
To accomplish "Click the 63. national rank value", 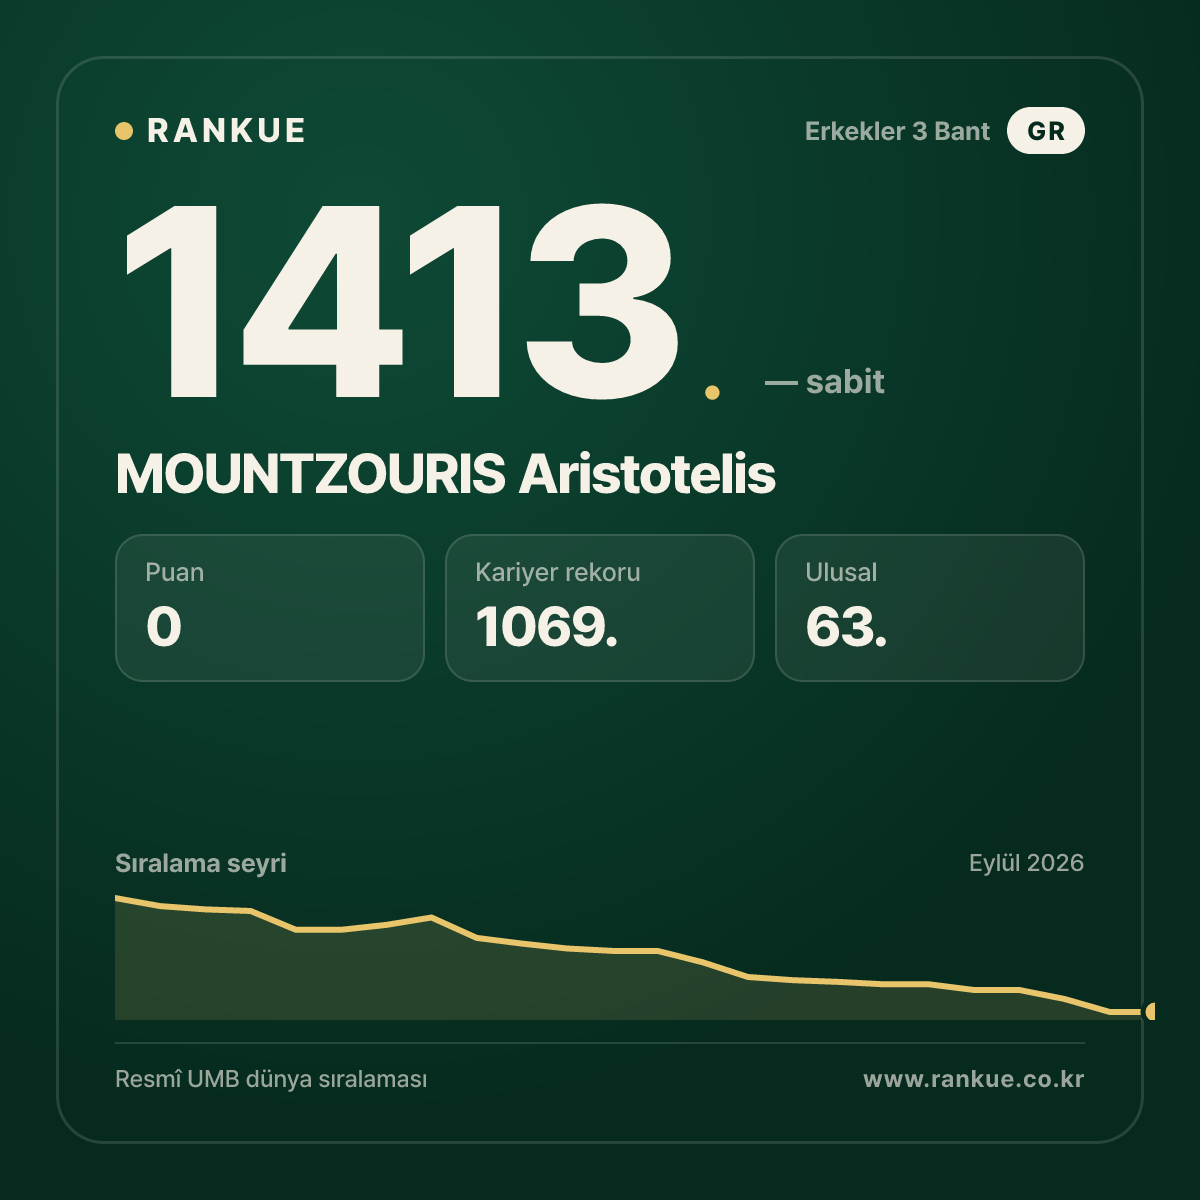I will (846, 627).
